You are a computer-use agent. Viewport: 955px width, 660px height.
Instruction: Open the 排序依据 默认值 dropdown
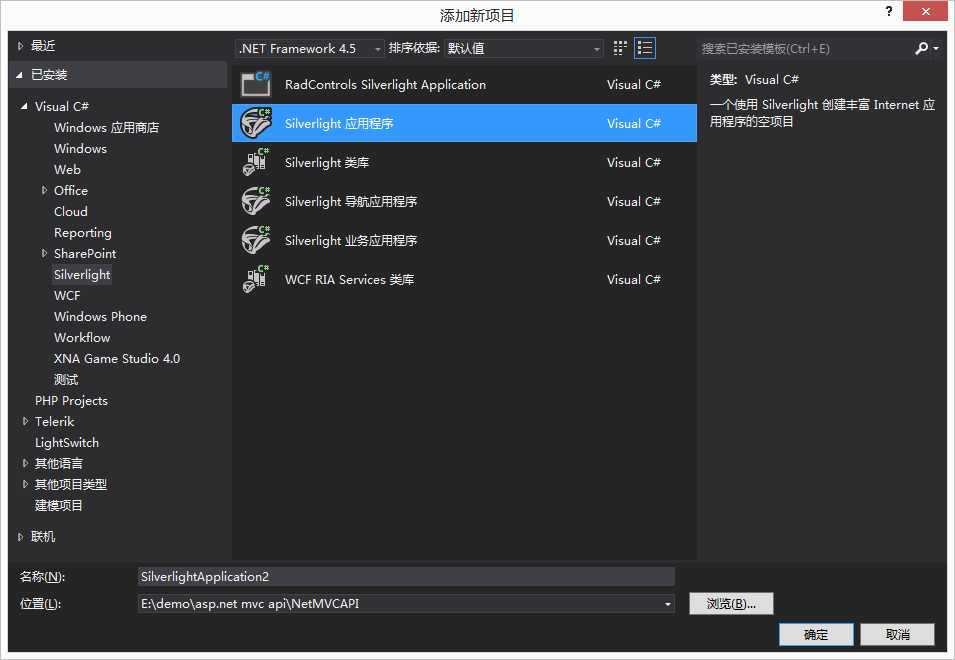coord(524,48)
